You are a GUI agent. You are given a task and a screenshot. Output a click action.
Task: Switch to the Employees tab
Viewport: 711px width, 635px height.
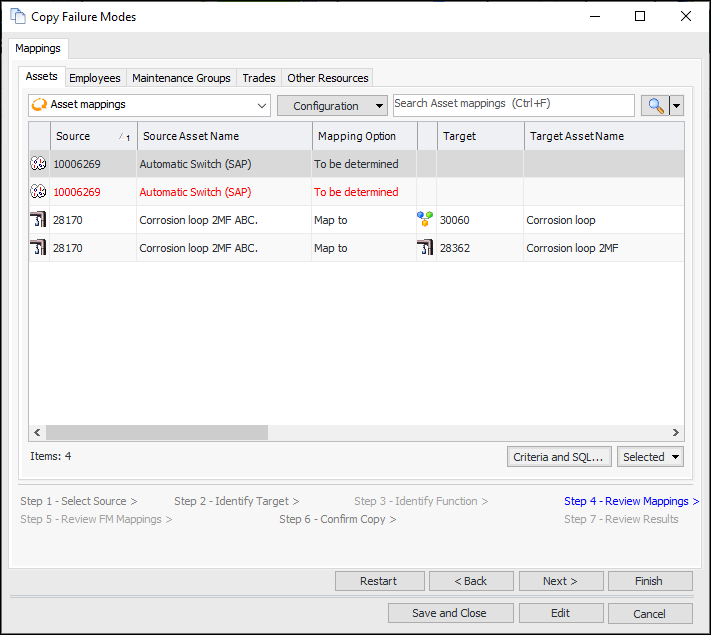95,78
